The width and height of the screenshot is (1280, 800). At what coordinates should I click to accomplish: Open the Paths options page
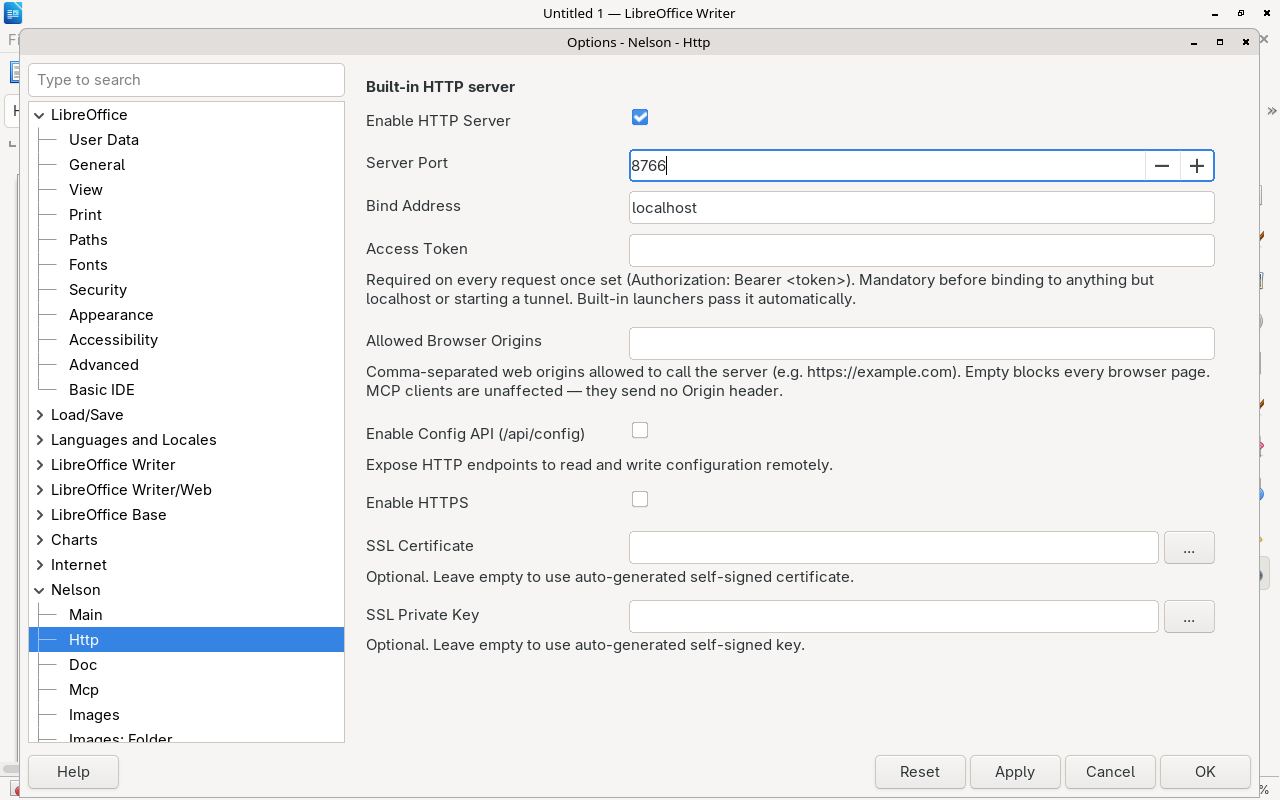coord(88,240)
